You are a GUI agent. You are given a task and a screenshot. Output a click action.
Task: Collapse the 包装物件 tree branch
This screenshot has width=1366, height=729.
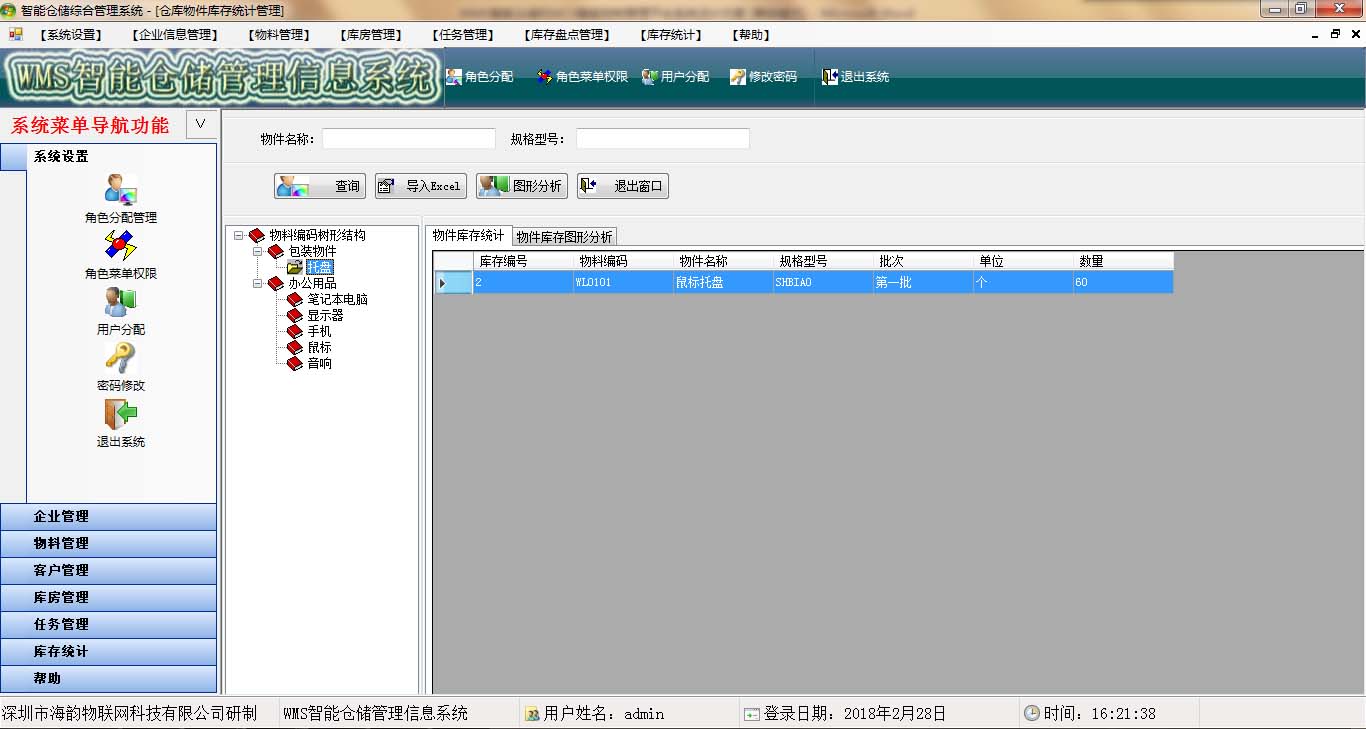point(257,252)
